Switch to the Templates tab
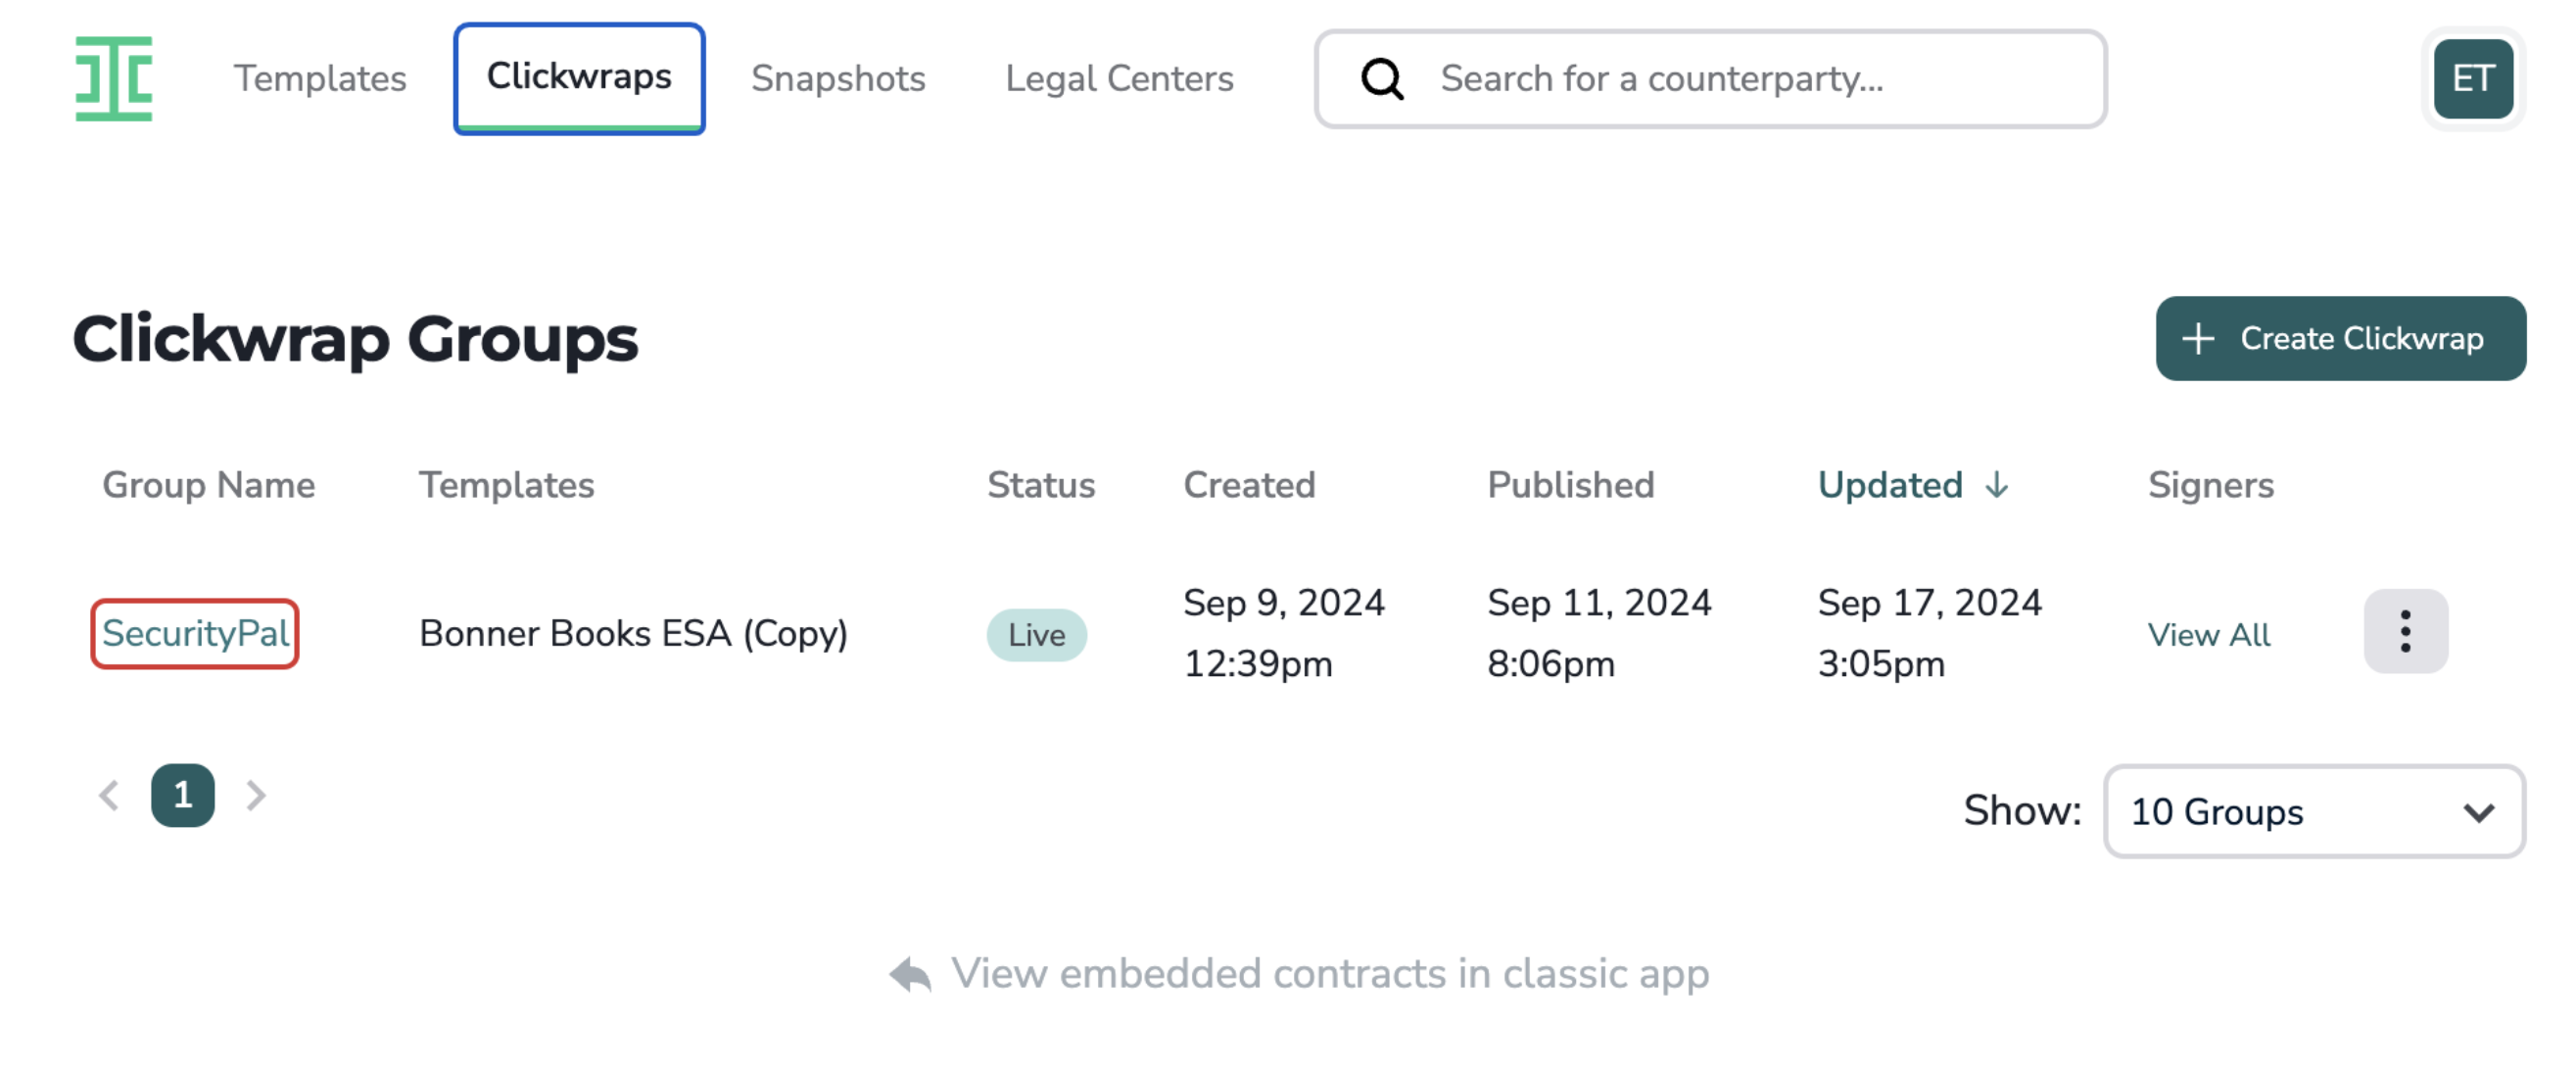 pos(320,79)
